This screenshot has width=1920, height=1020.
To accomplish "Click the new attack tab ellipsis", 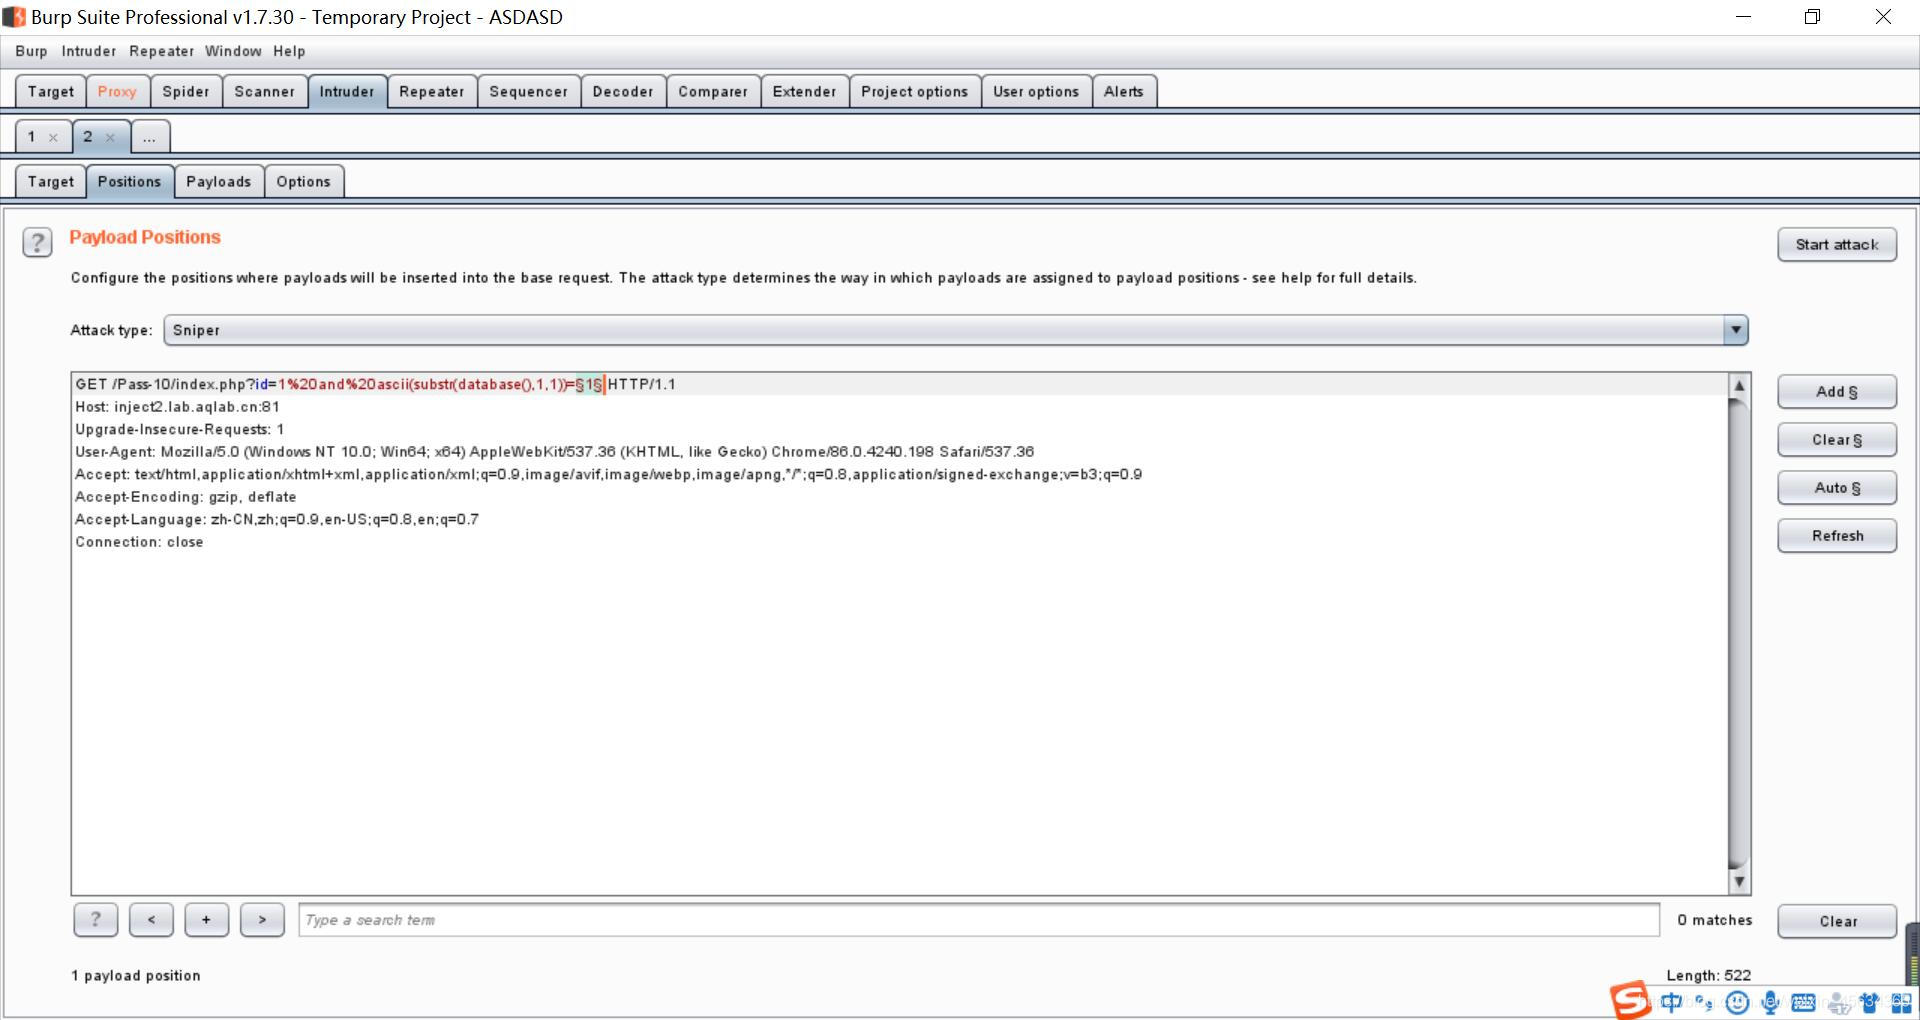I will [x=149, y=137].
